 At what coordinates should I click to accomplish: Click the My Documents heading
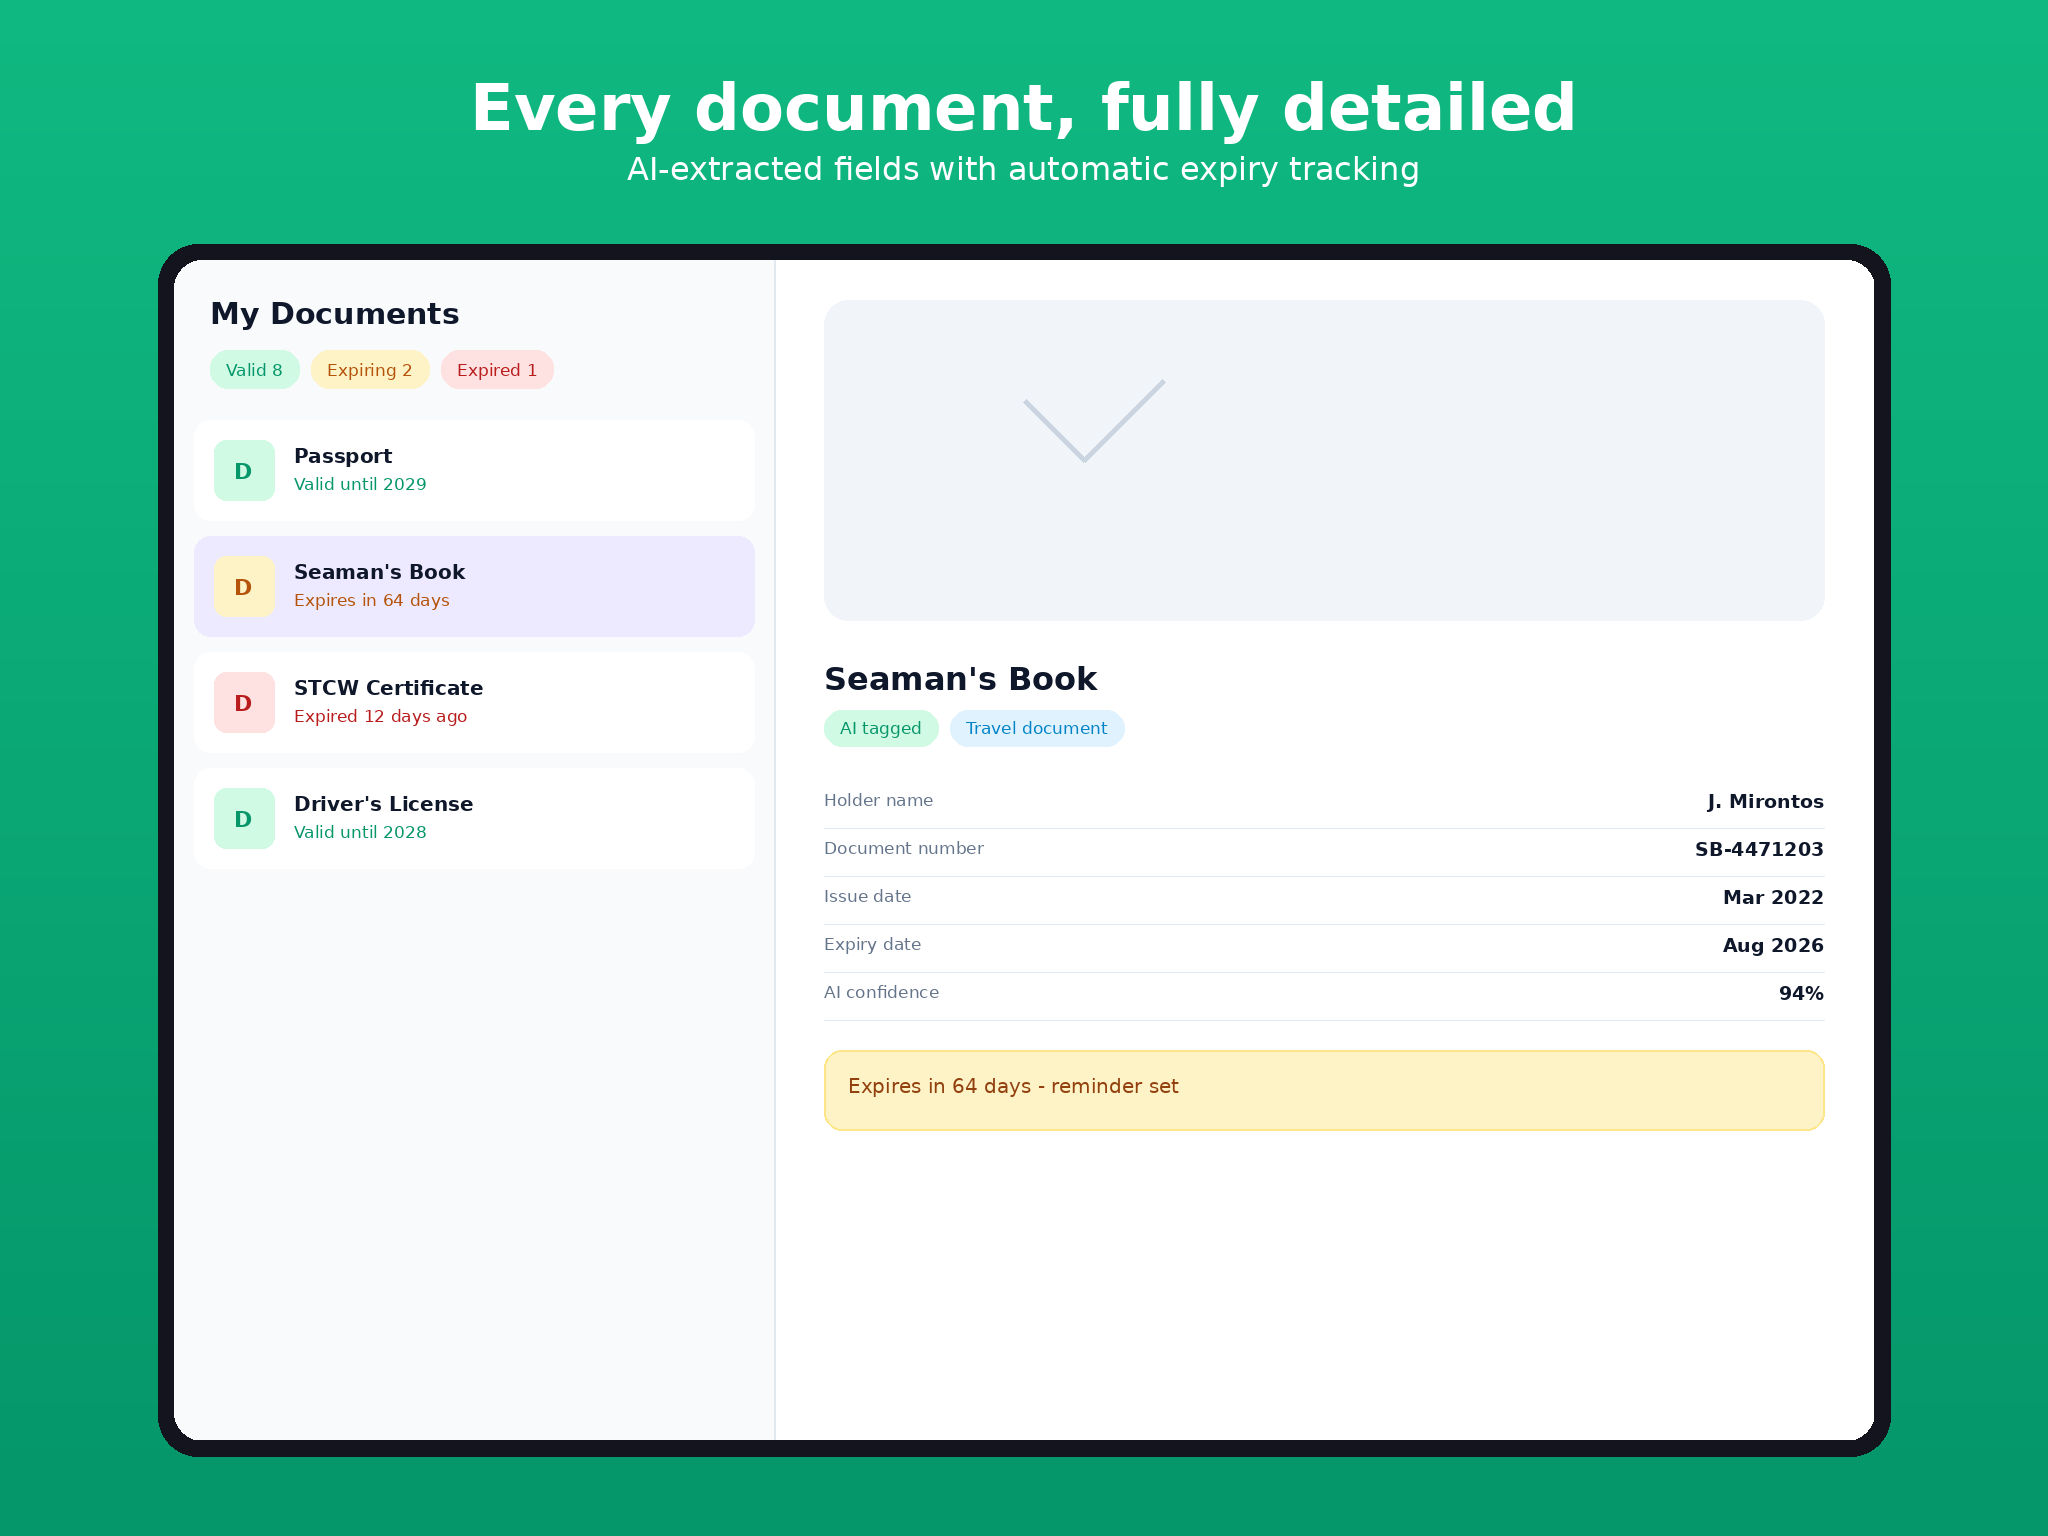pos(335,314)
